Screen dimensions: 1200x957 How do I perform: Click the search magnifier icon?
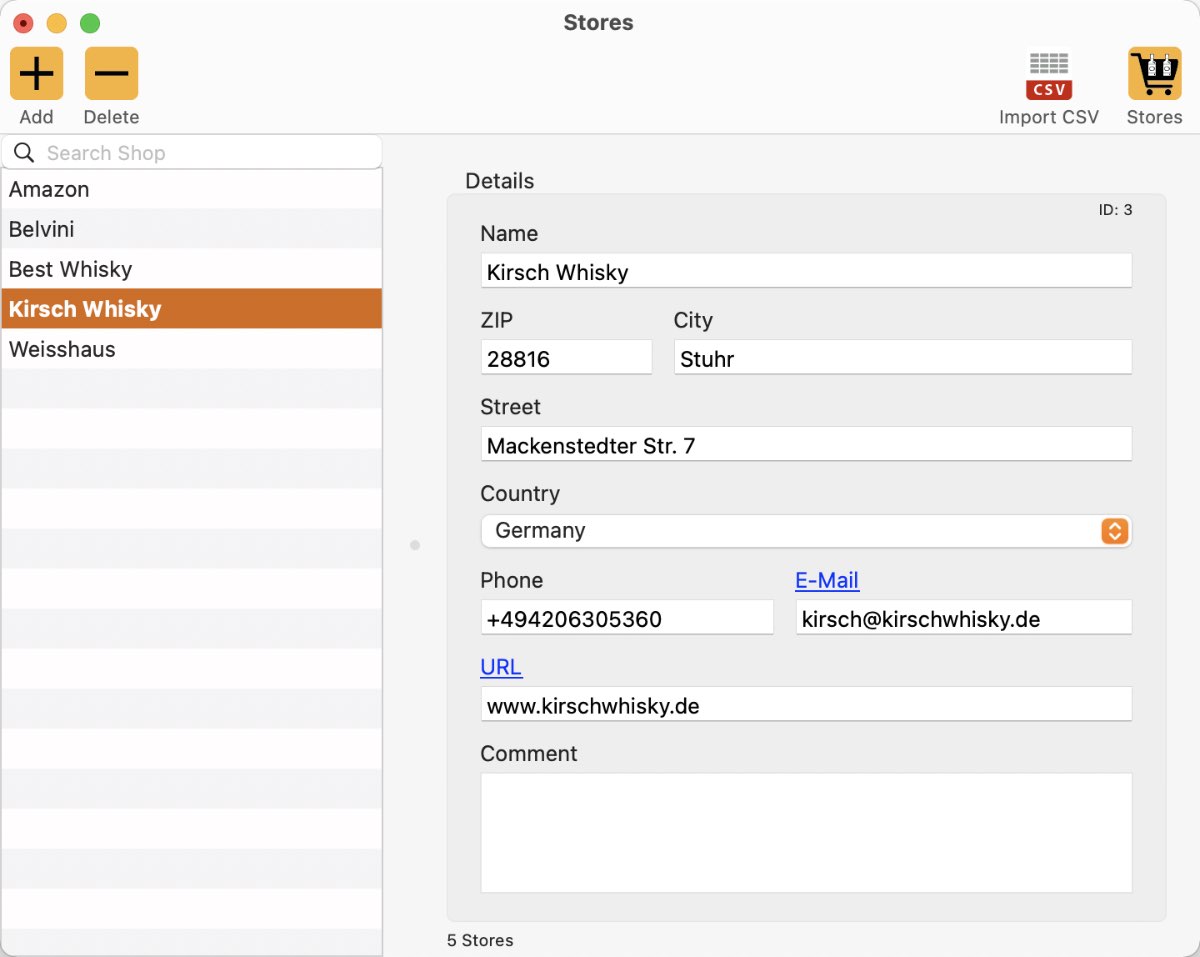click(24, 153)
